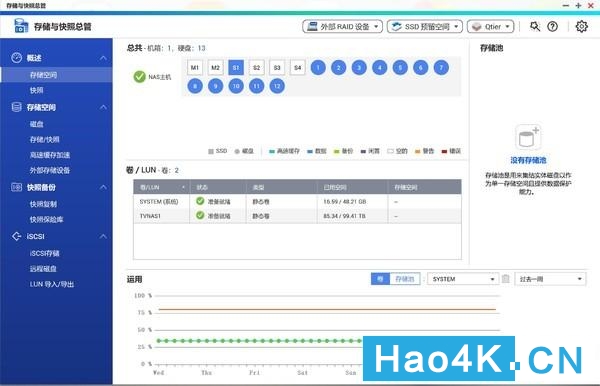Open the search magnifier icon
The image size is (600, 386).
click(x=535, y=26)
